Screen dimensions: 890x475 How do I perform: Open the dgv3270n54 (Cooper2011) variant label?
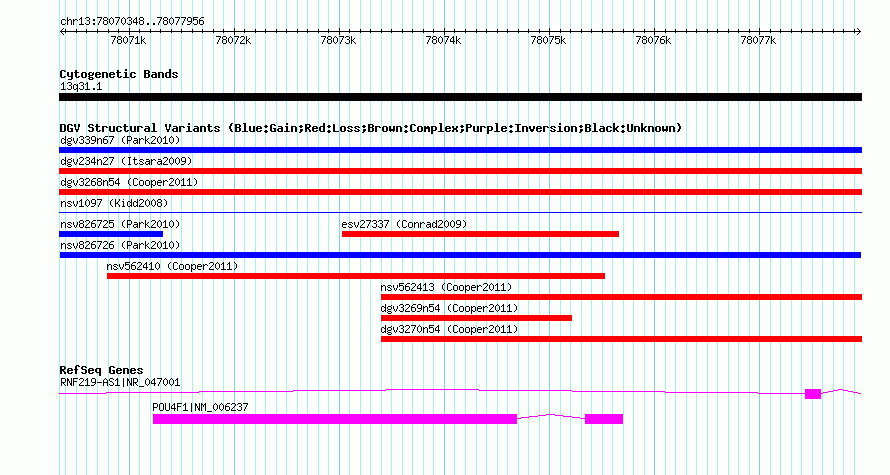pos(450,329)
